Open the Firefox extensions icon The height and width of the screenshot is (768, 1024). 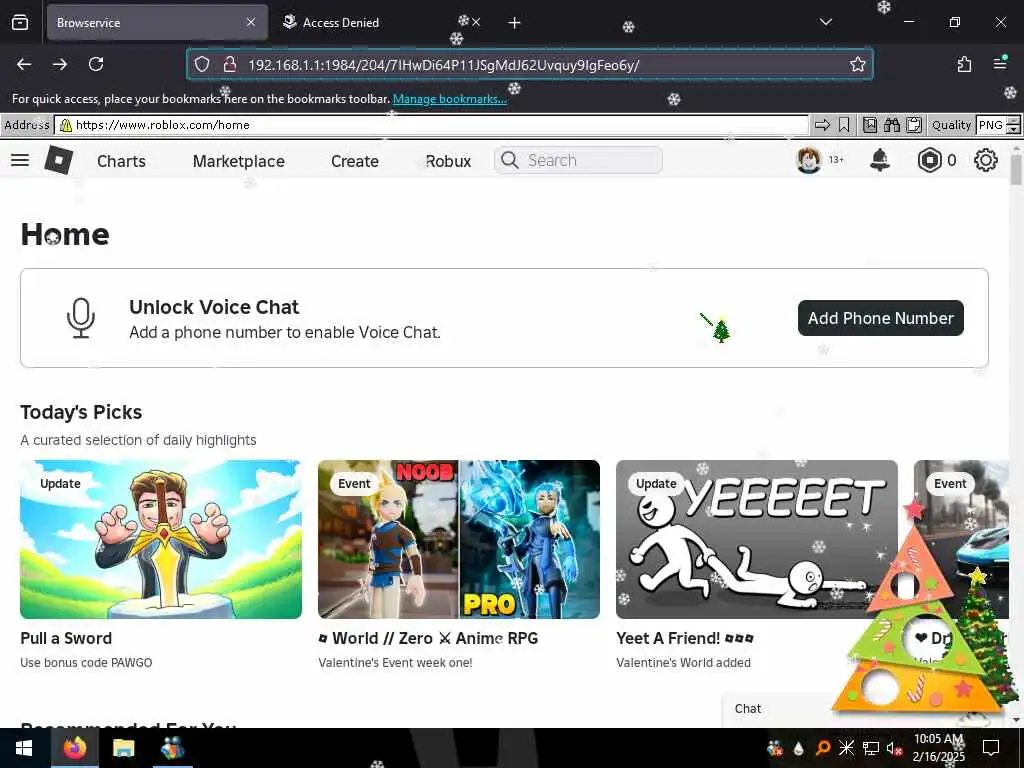click(964, 64)
